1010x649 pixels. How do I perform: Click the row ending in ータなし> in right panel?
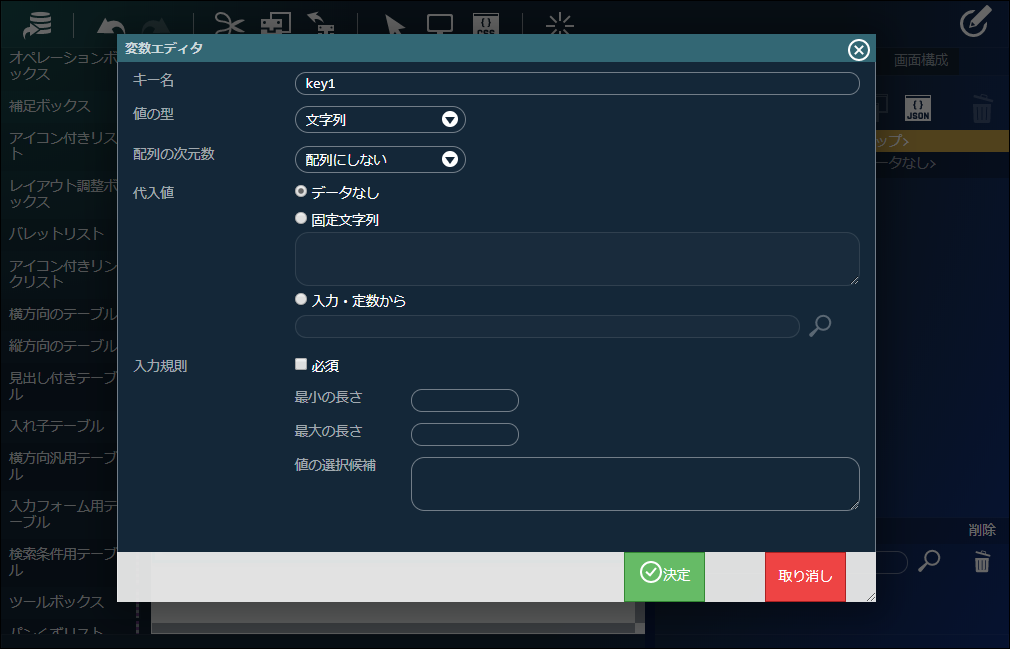tap(942, 163)
